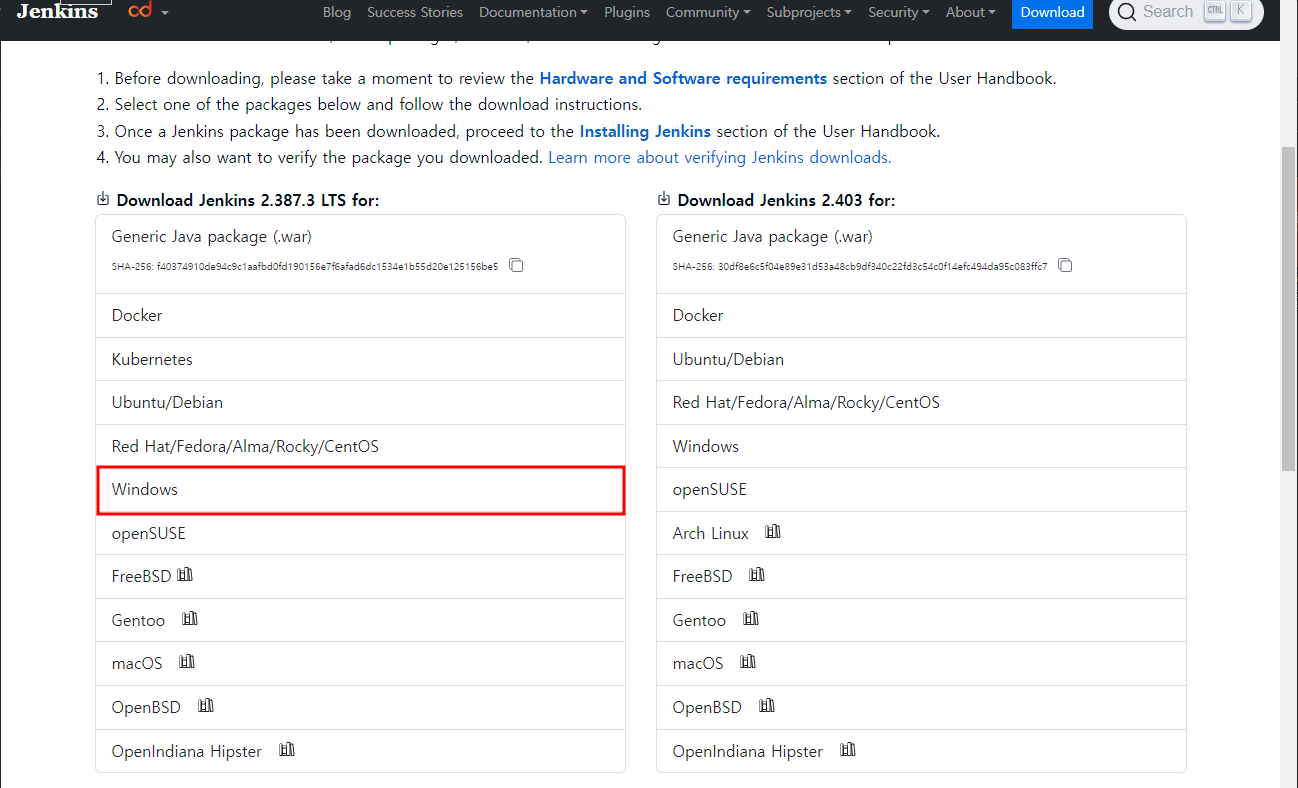Click the LTS SHA-256 hash text
This screenshot has height=788, width=1298.
pyautogui.click(x=305, y=267)
